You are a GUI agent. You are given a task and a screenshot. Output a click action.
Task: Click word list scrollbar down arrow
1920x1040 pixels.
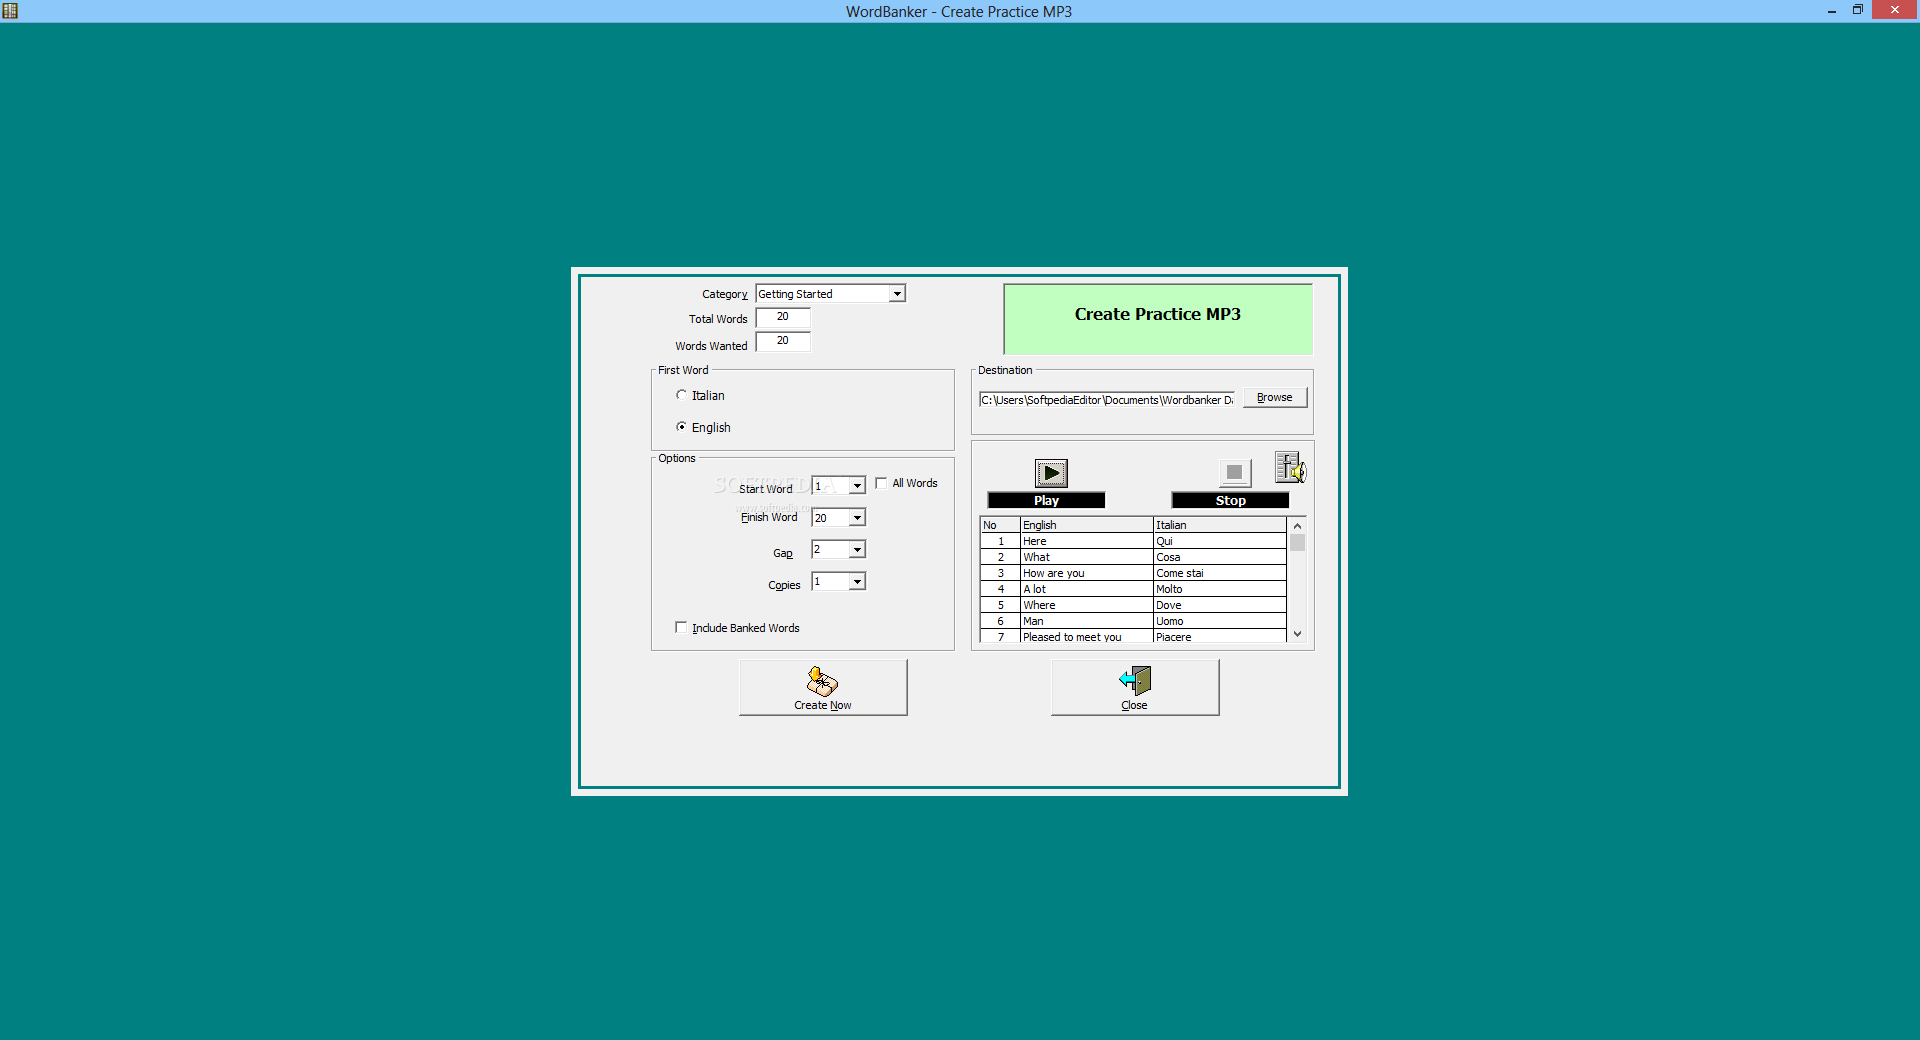1297,634
